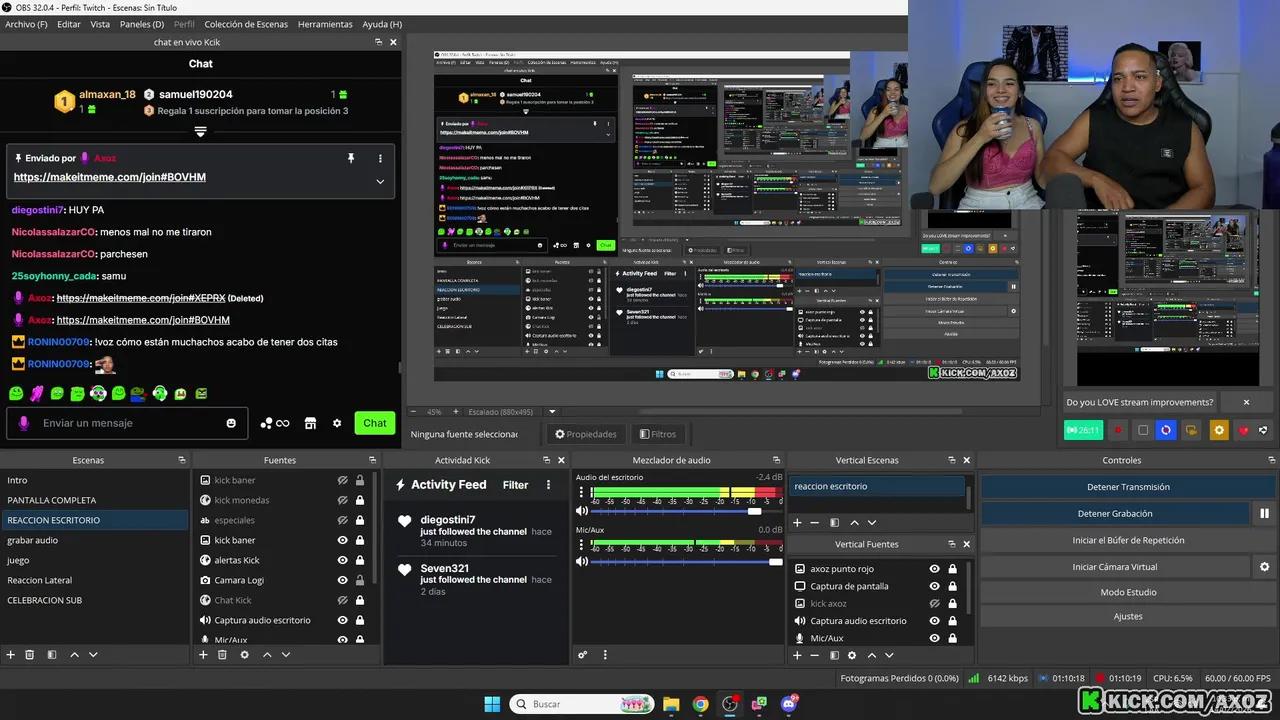This screenshot has height=720, width=1280.
Task: Lock the Camara Logi source
Action: (360, 580)
